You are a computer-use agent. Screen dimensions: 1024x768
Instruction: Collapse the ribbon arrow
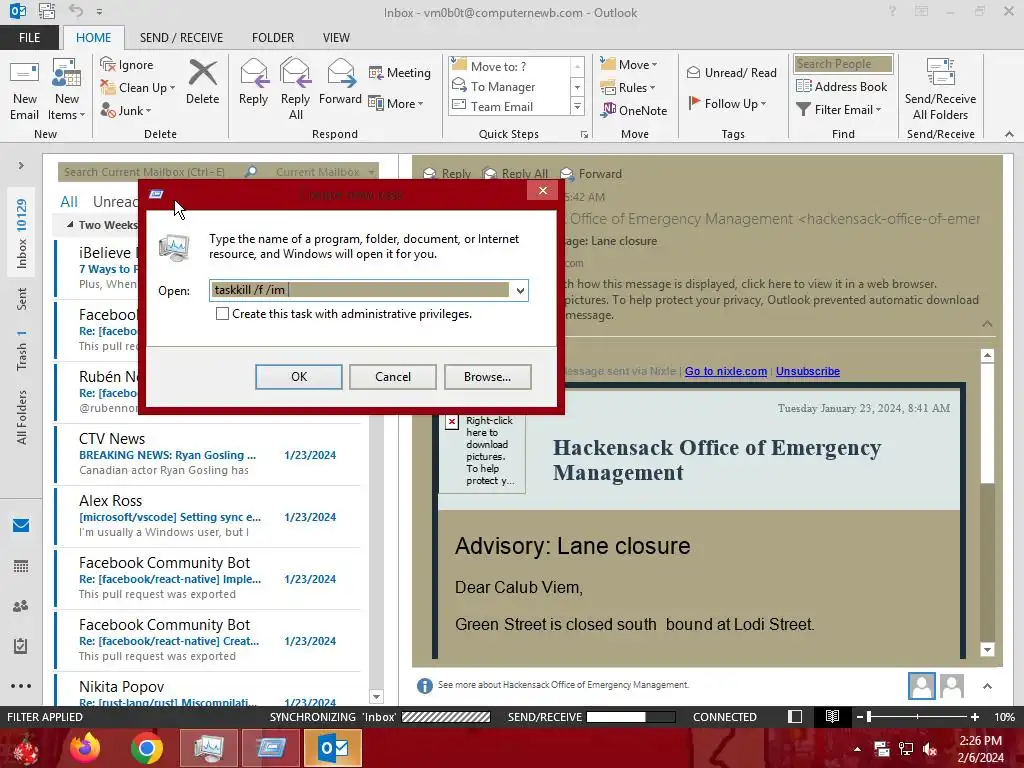tap(1009, 134)
